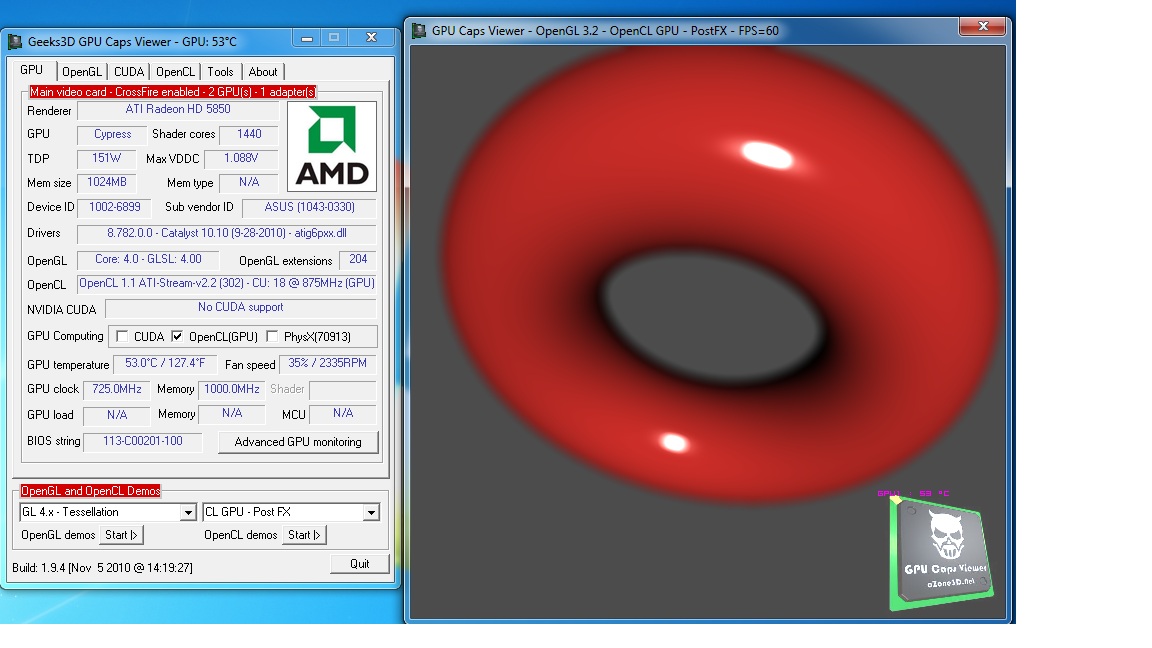The width and height of the screenshot is (1152, 648).
Task: Close the OpenGL demo window
Action: coord(983,26)
